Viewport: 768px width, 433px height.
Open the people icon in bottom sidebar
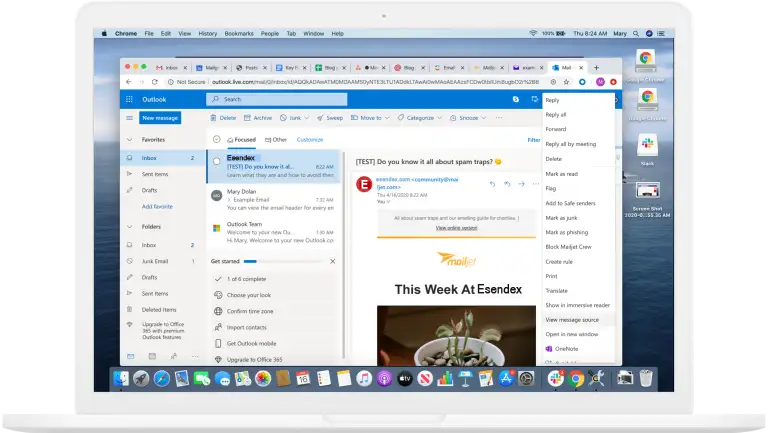pyautogui.click(x=173, y=357)
